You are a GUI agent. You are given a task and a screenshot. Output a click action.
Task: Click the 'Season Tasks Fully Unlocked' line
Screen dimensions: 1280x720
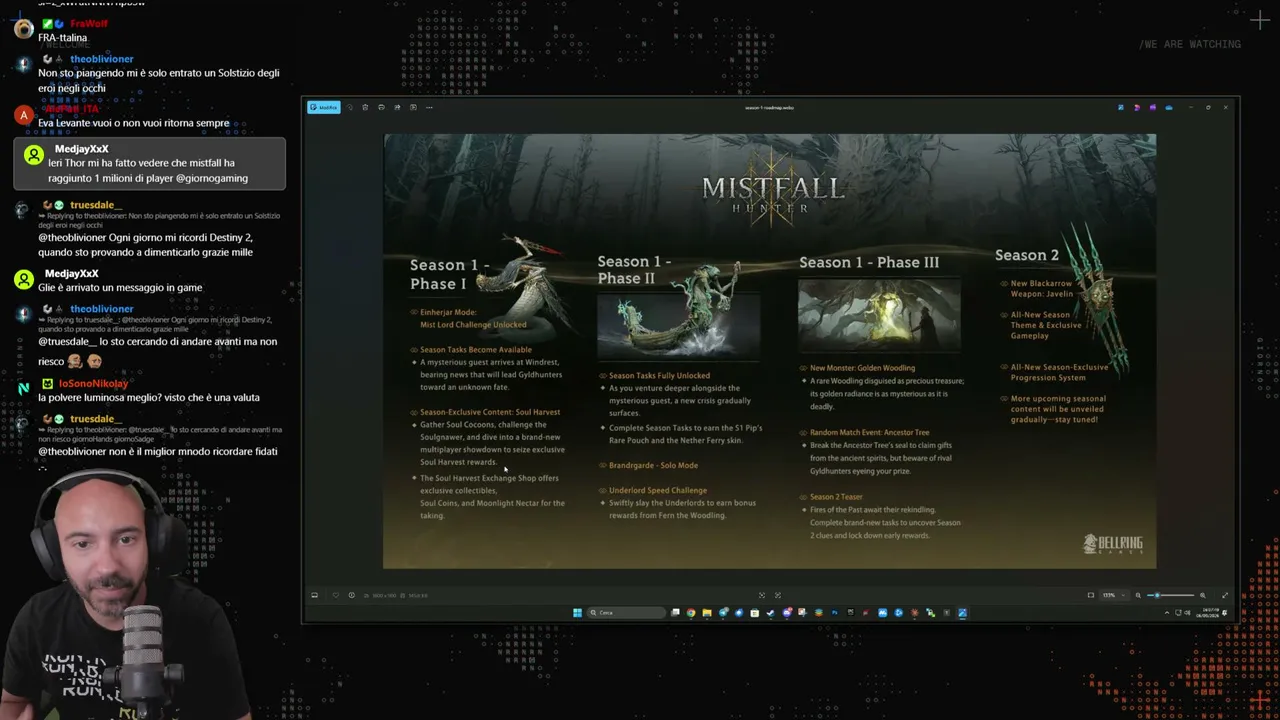coord(659,375)
